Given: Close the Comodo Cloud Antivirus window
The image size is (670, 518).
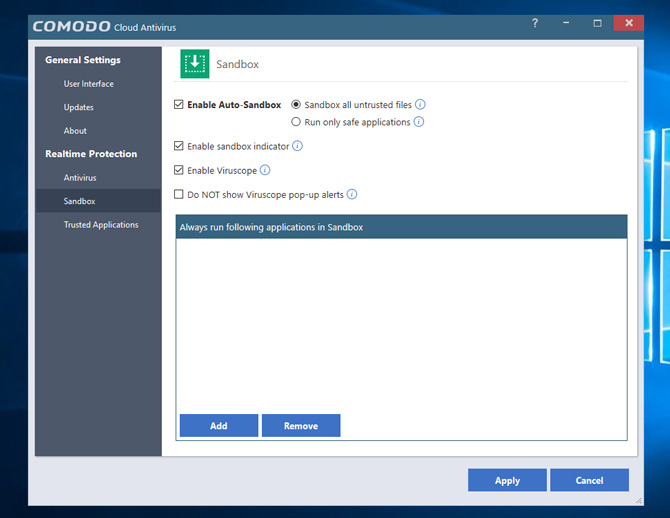Looking at the screenshot, I should pyautogui.click(x=629, y=23).
